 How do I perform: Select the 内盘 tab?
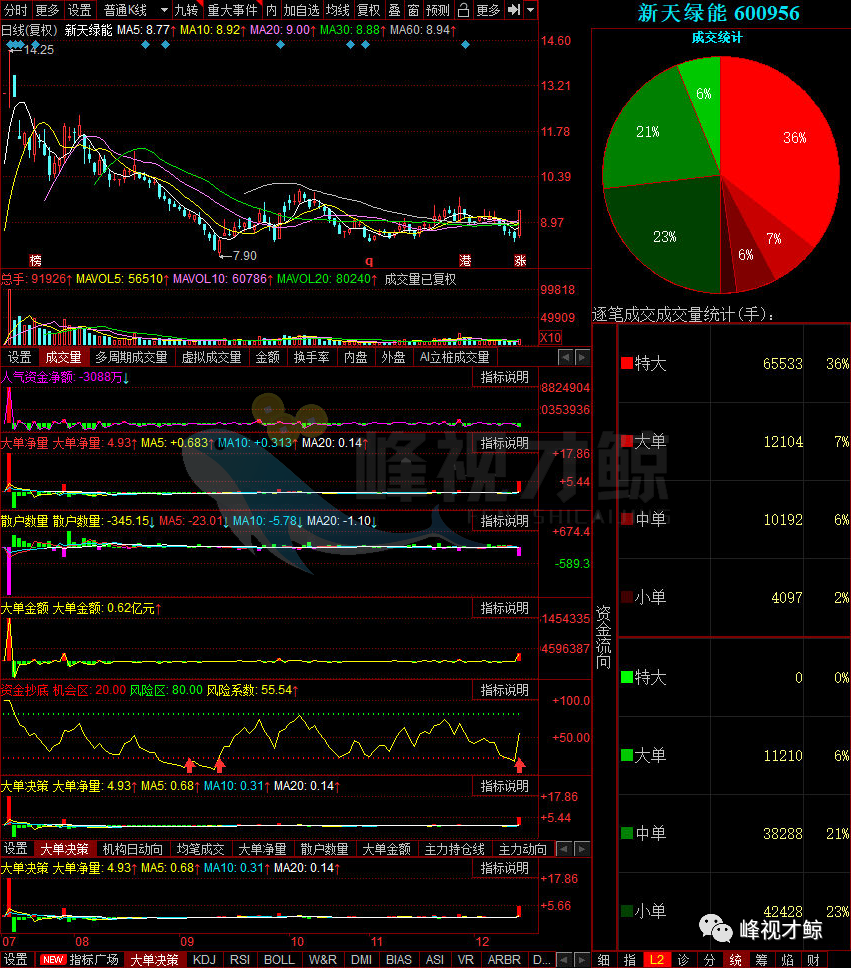pyautogui.click(x=356, y=357)
